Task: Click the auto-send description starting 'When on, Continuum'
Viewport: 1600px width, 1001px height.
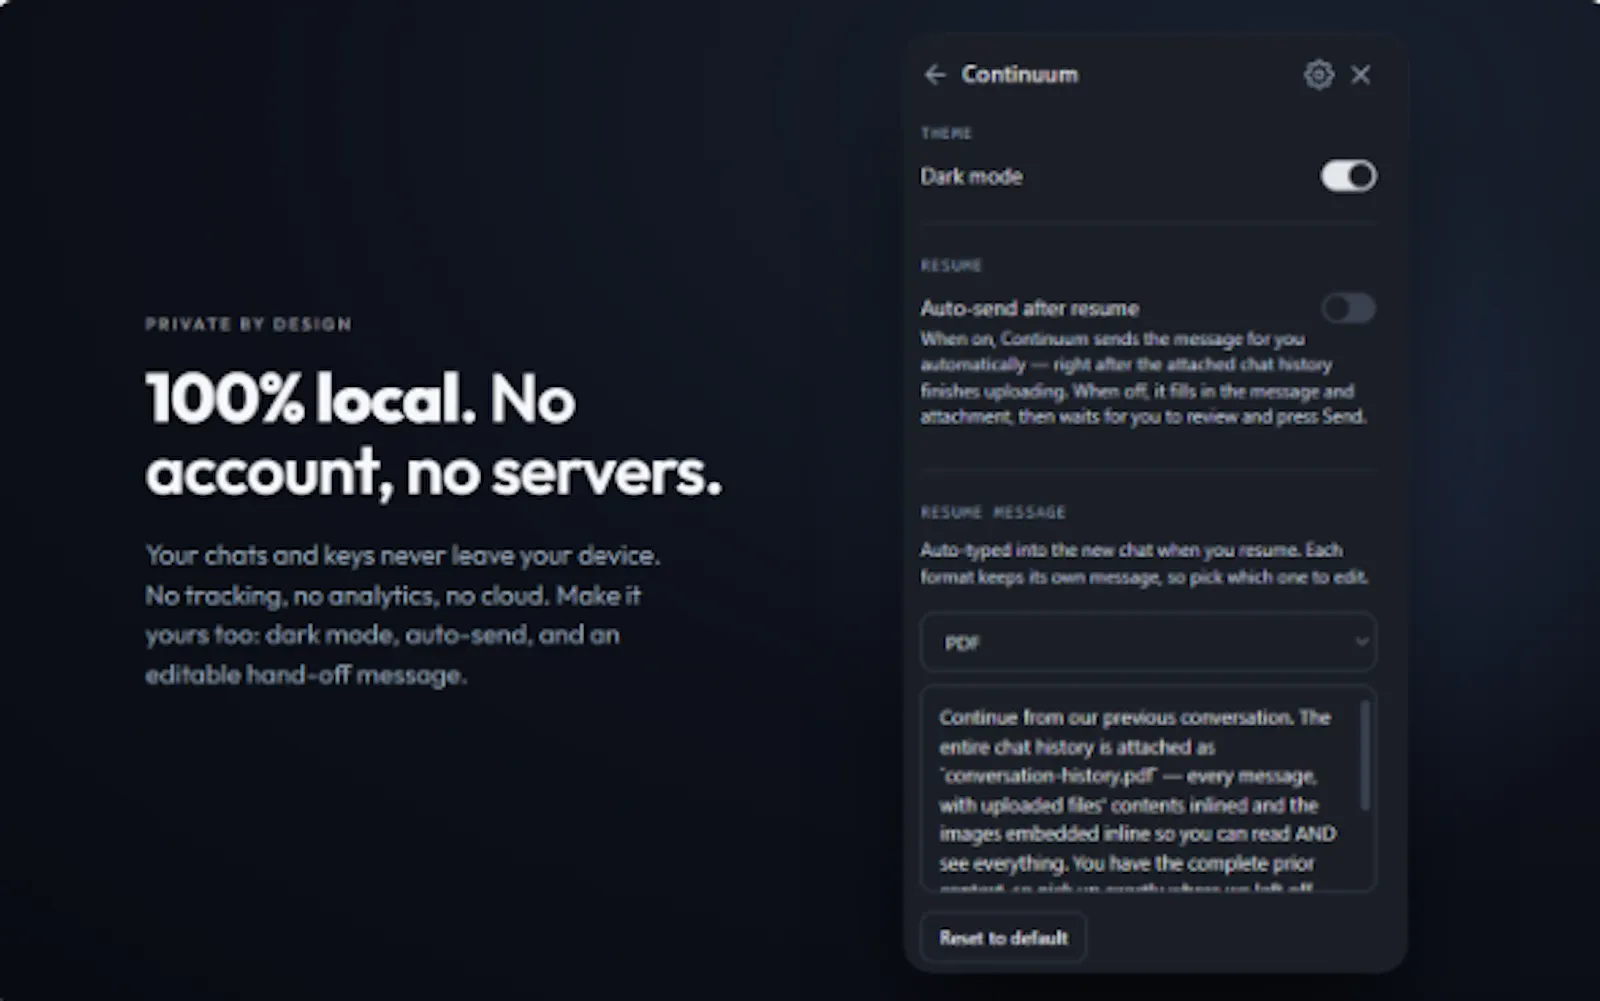Action: pos(1143,378)
